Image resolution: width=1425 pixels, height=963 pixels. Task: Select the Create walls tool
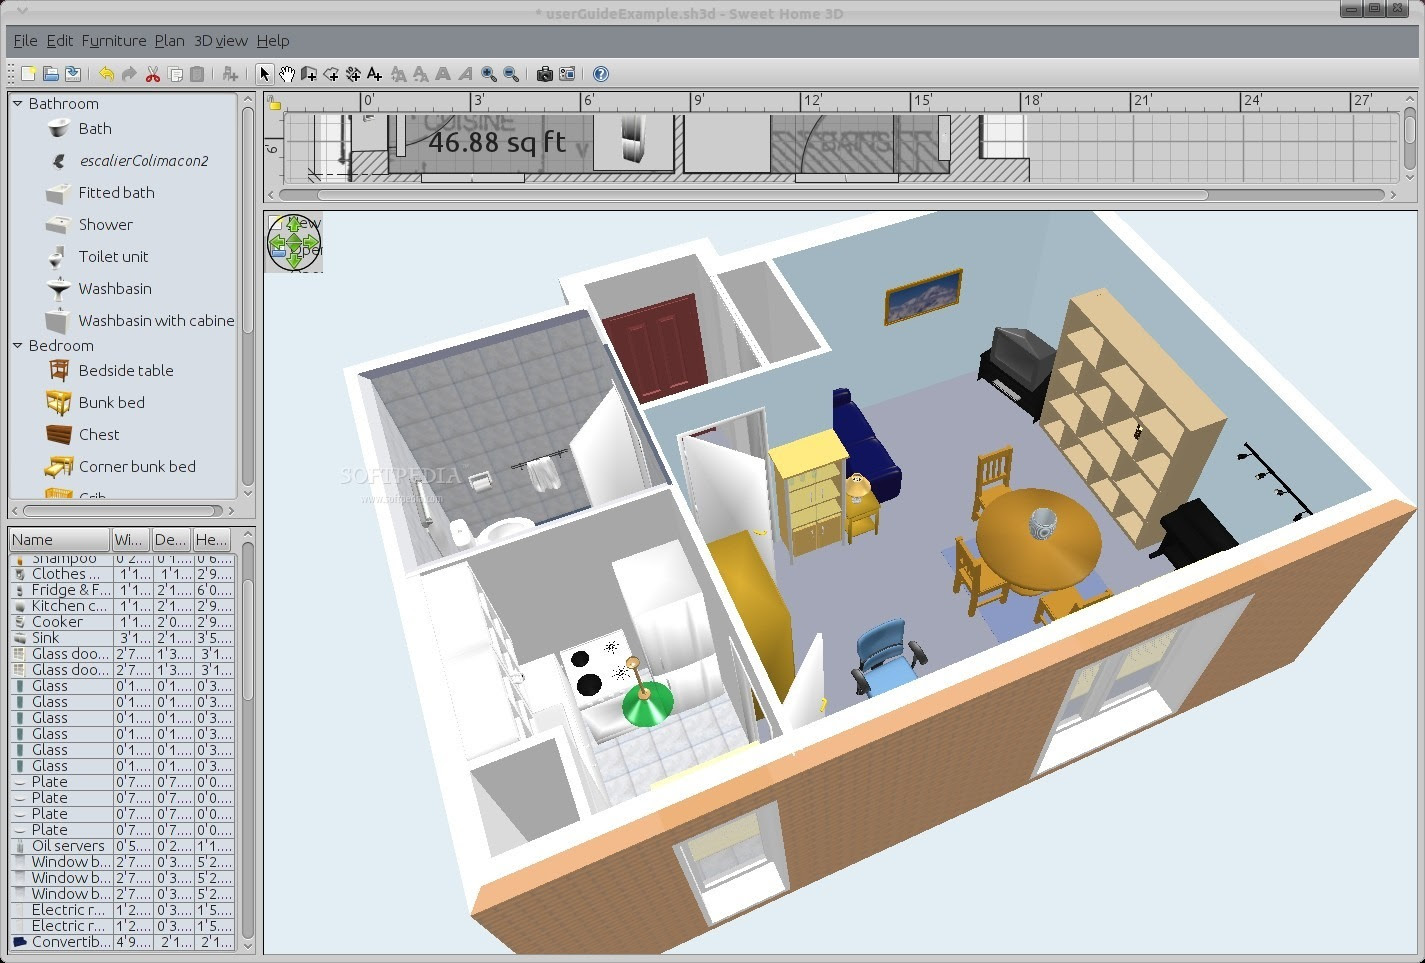309,73
